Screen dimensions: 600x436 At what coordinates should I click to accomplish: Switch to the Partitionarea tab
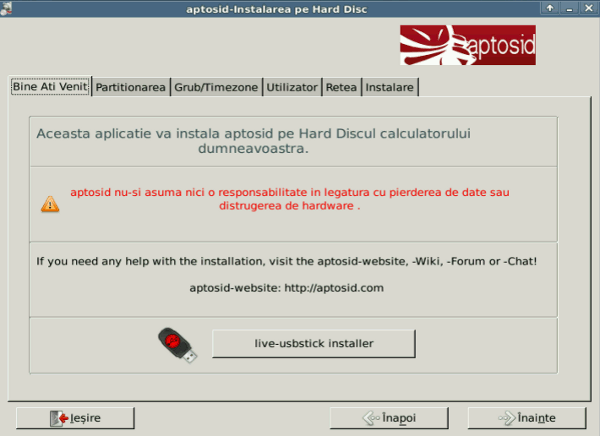(130, 87)
